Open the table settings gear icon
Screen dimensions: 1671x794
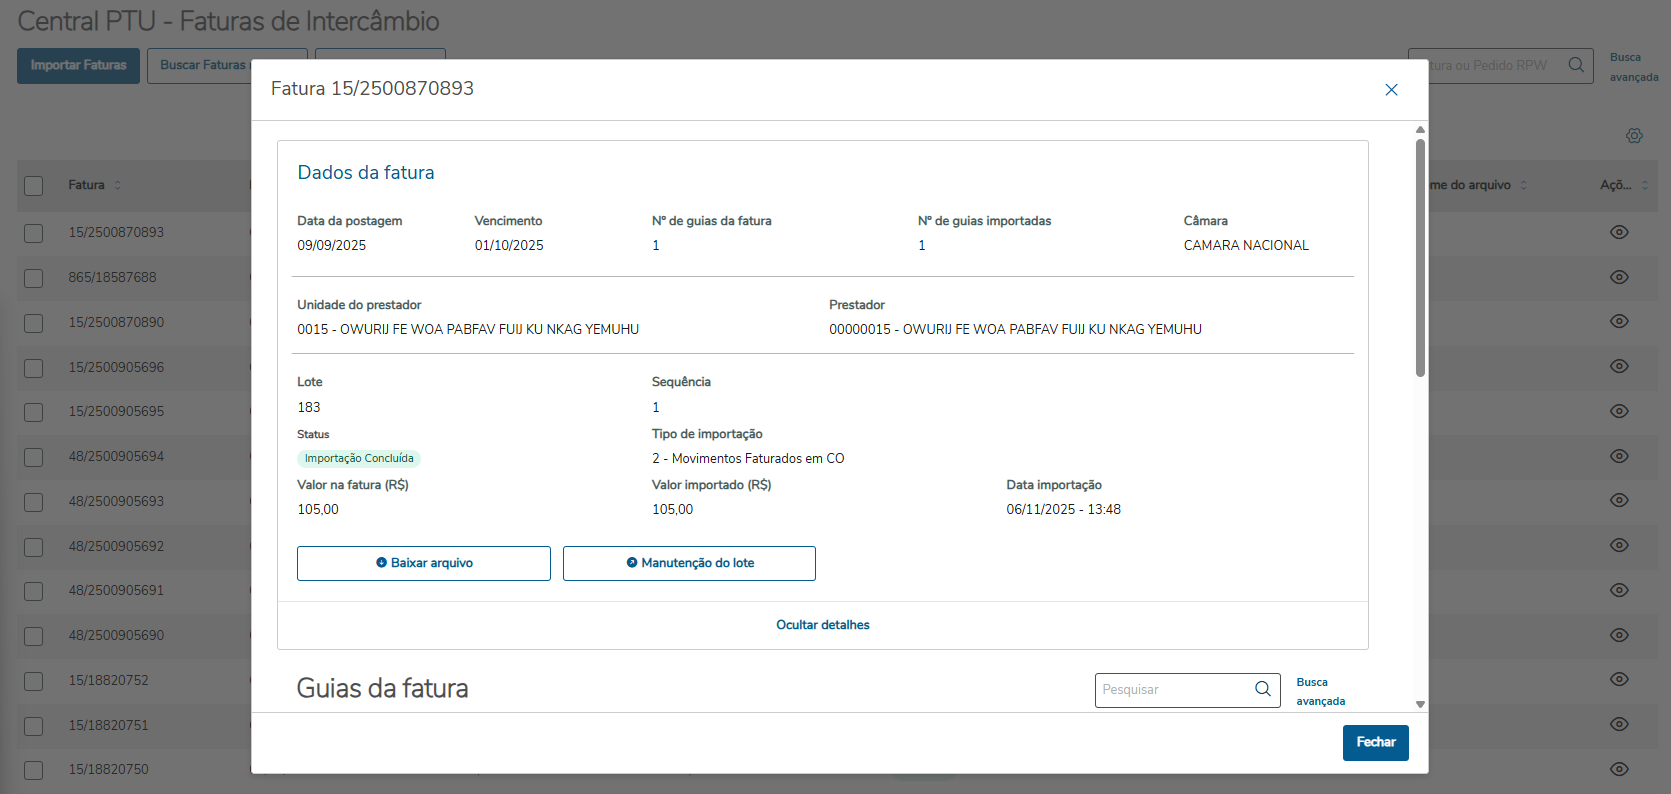tap(1634, 136)
